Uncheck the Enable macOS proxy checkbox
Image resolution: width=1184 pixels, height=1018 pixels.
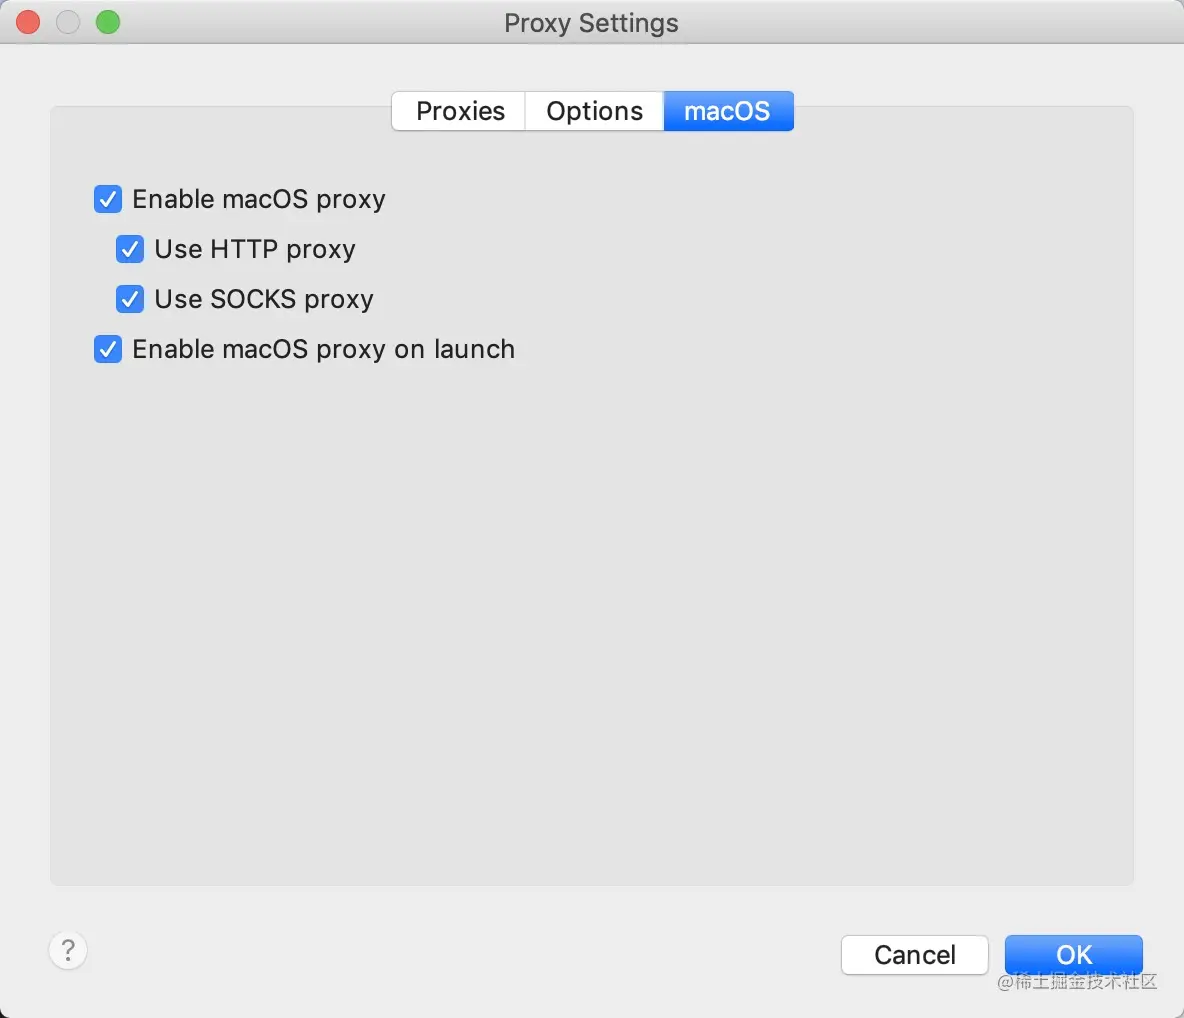click(x=108, y=199)
